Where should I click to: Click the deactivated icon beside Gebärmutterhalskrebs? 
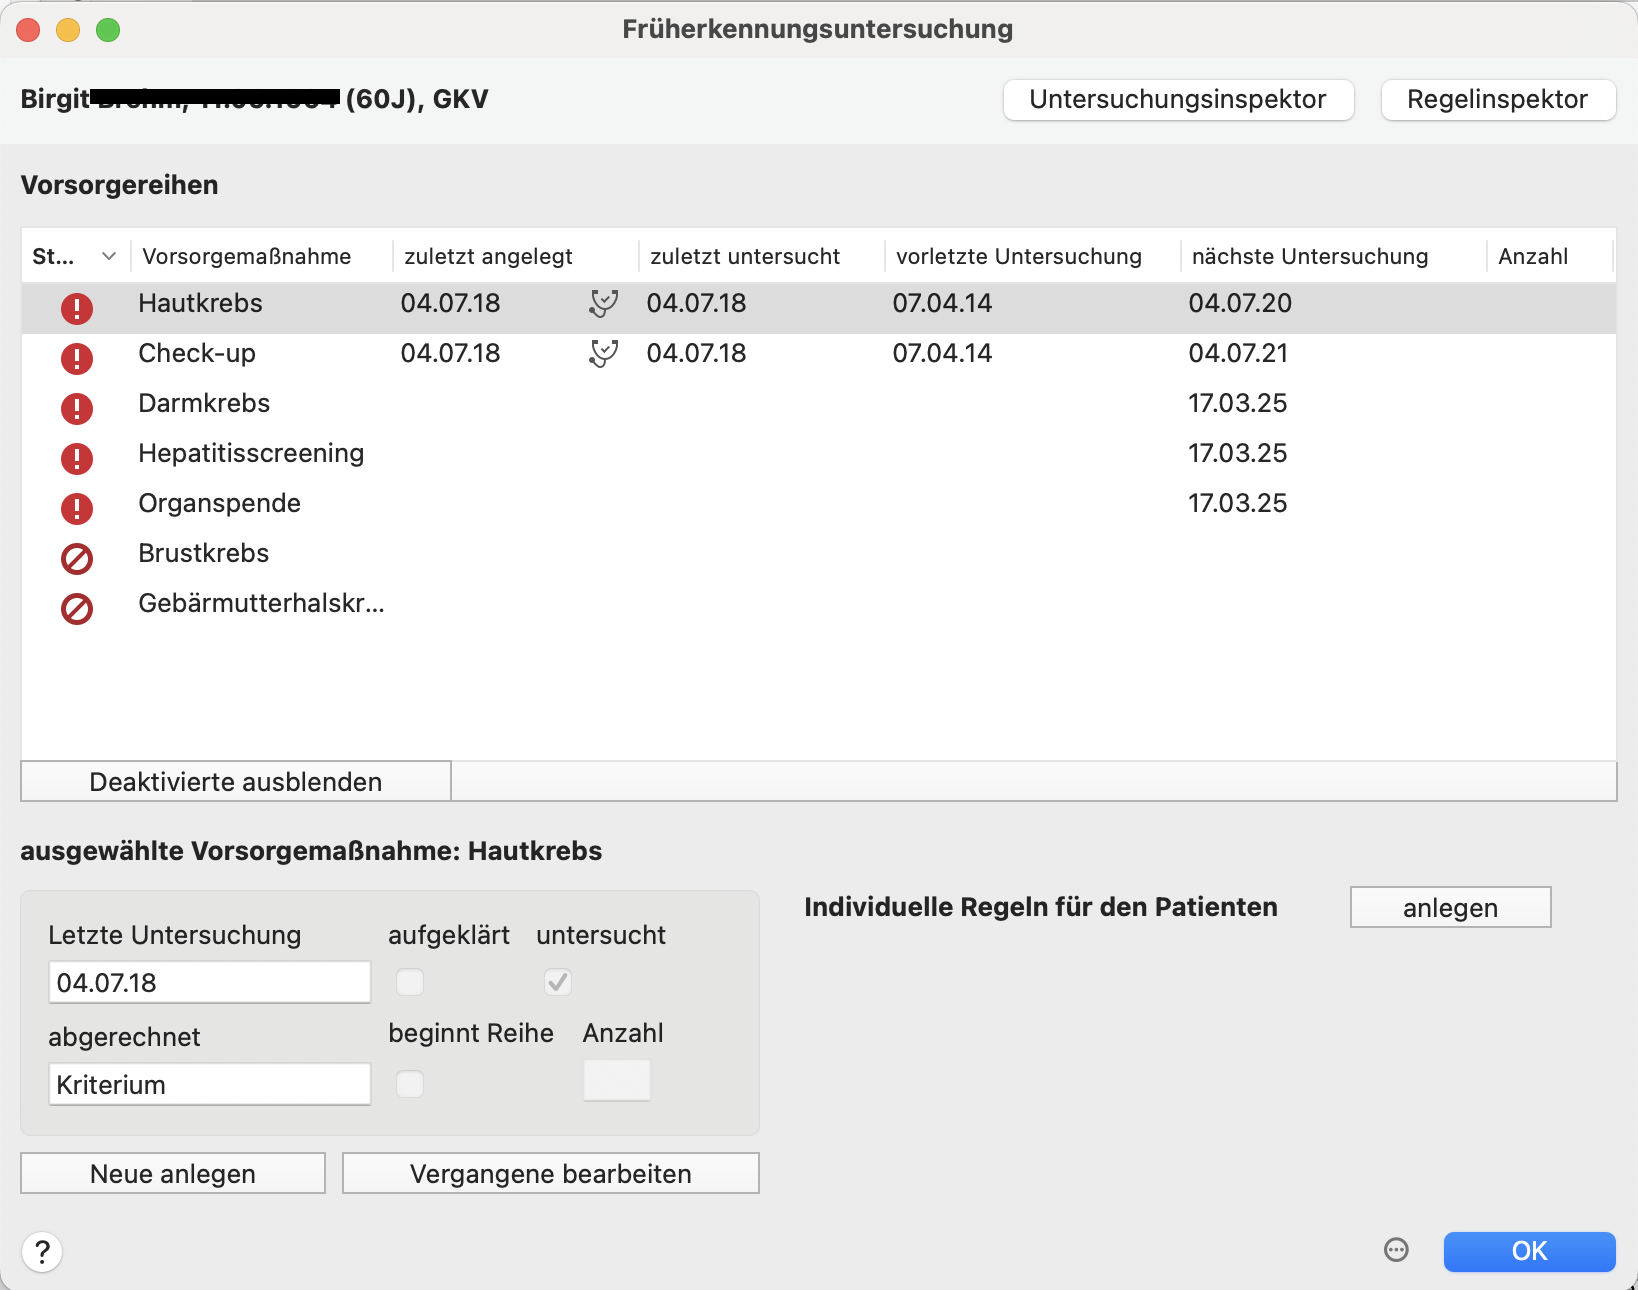(77, 608)
